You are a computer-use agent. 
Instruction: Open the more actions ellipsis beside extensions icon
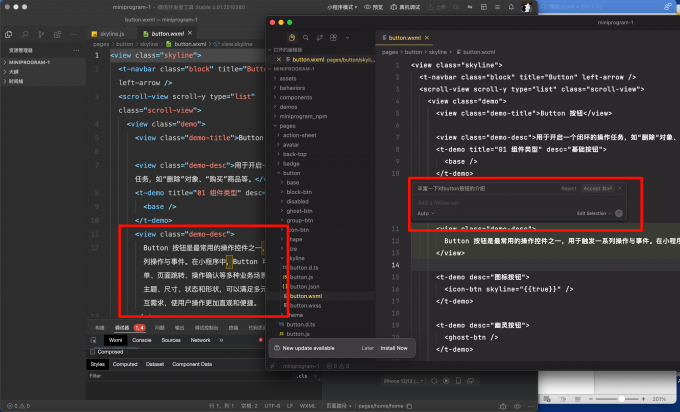coord(74,34)
